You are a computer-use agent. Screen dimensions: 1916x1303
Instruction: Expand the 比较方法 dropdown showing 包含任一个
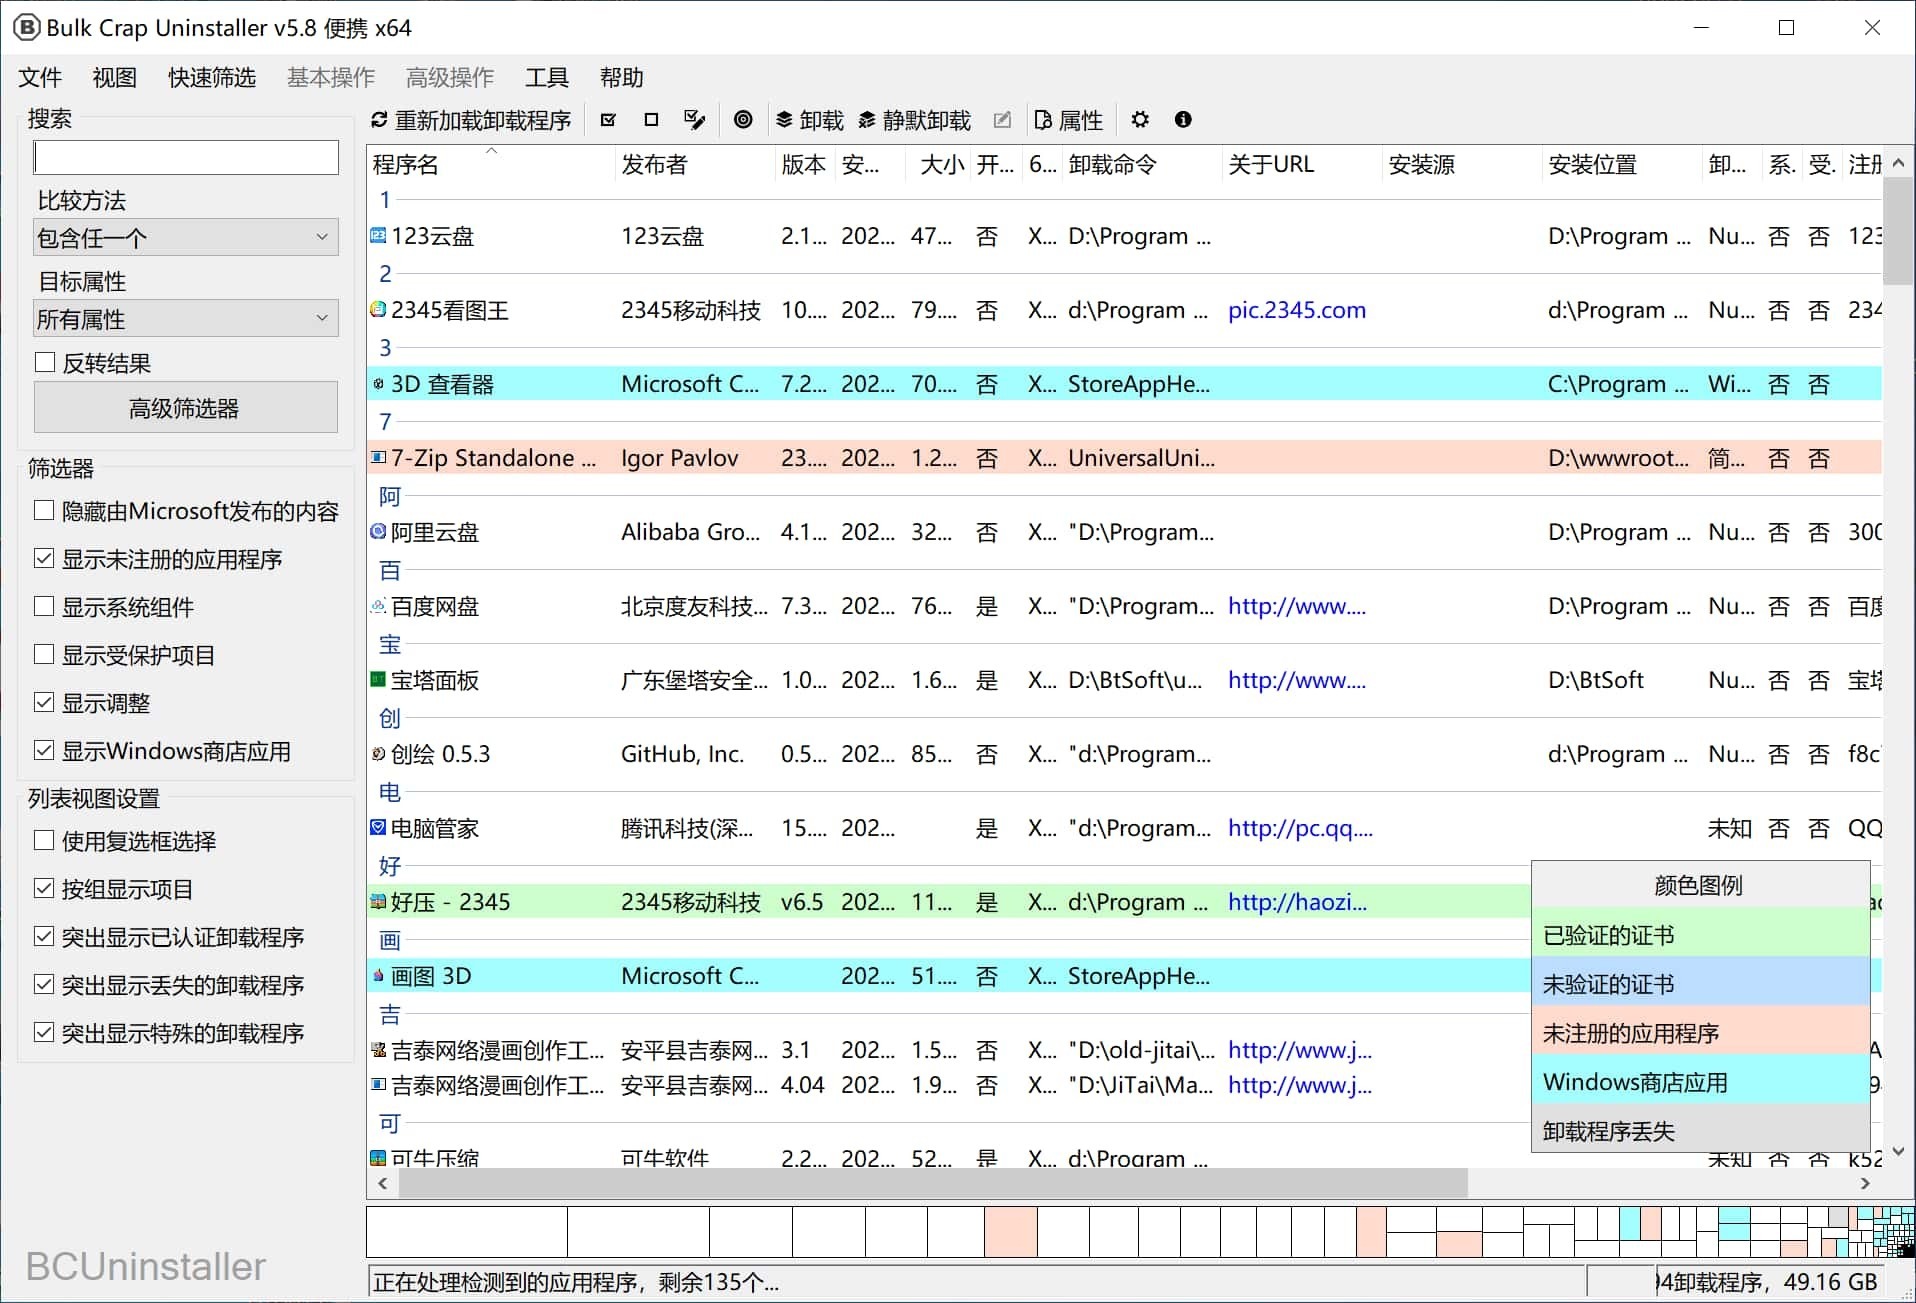pos(186,238)
